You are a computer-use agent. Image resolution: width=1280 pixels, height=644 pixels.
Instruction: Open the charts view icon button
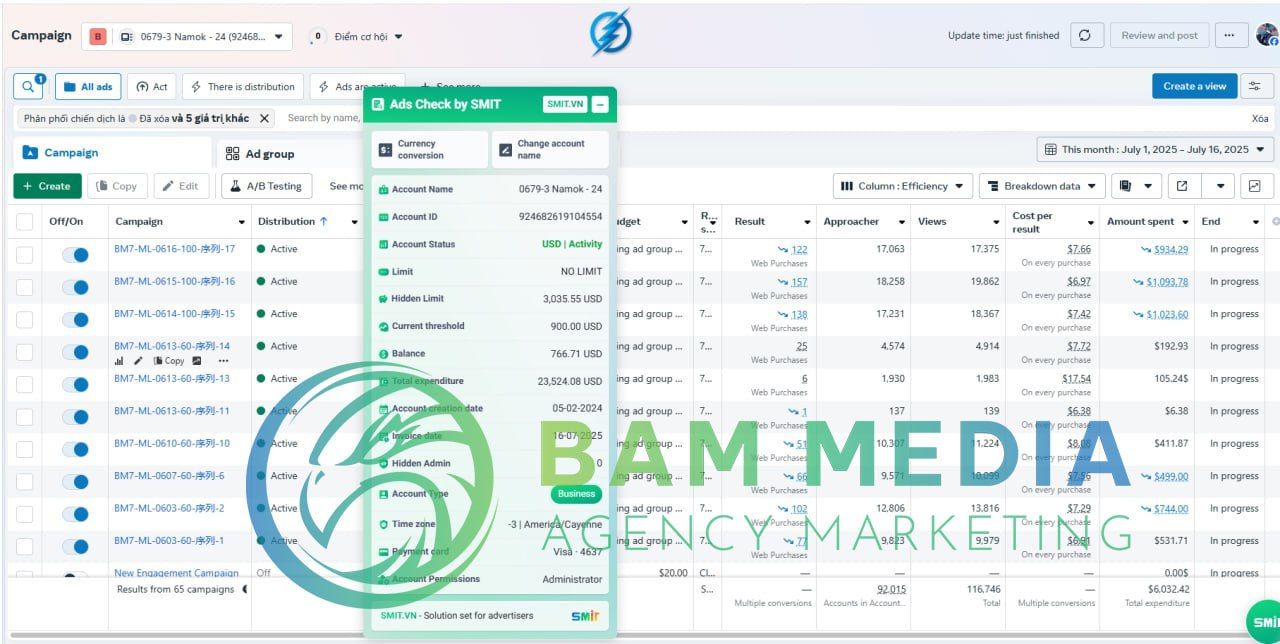tap(1257, 186)
